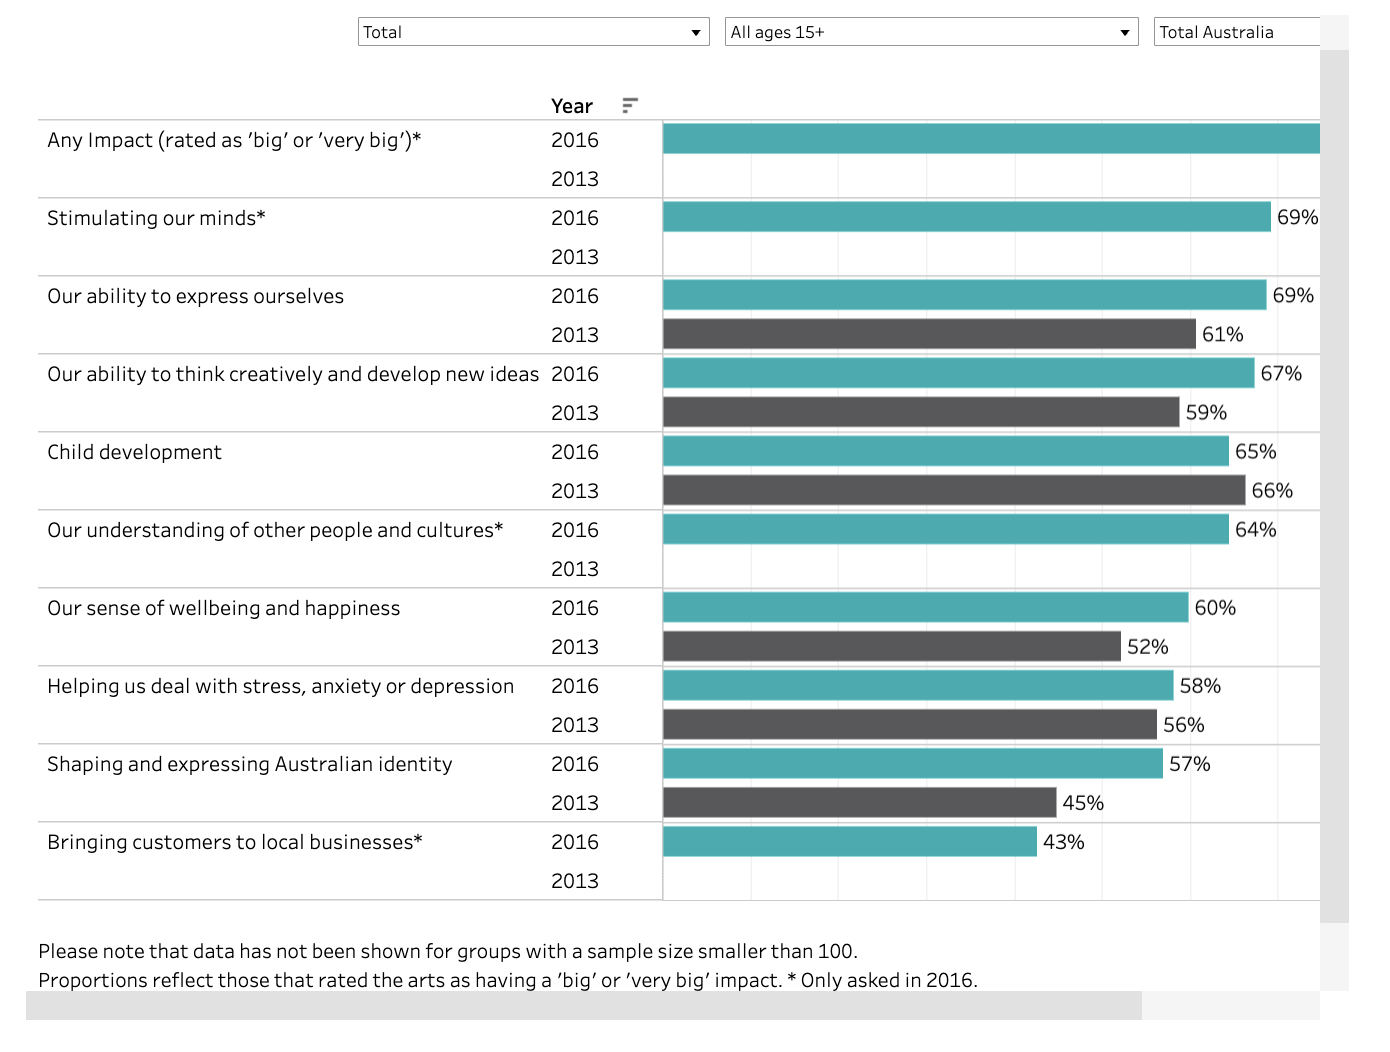Click the 2016 wellbeing and happiness bar

point(925,607)
